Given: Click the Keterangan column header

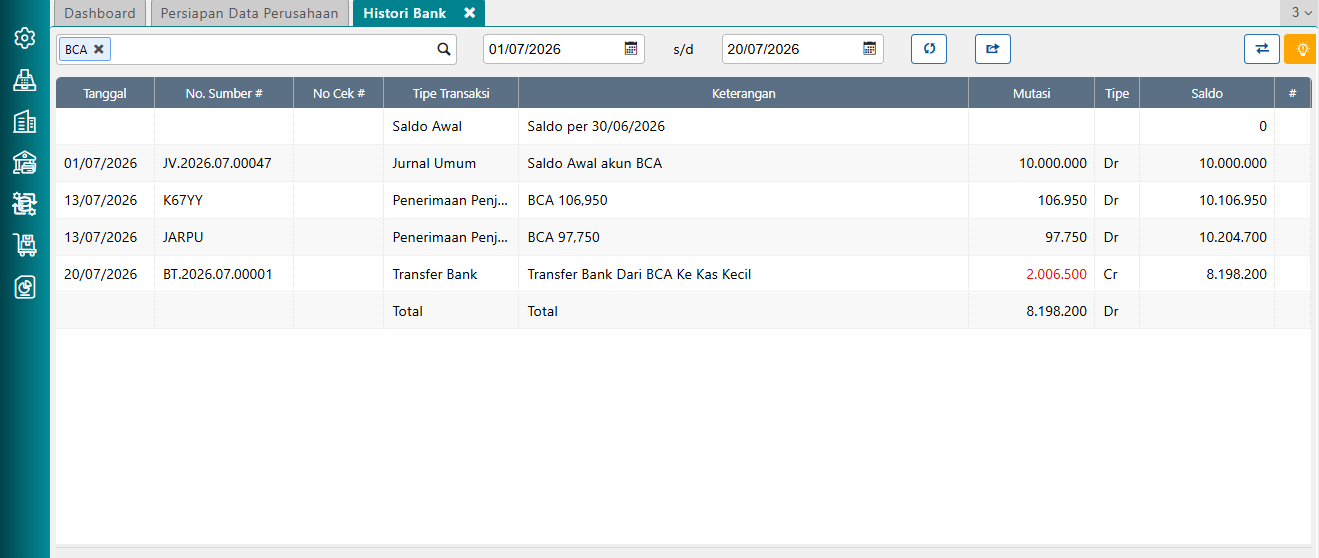Looking at the screenshot, I should [x=743, y=93].
